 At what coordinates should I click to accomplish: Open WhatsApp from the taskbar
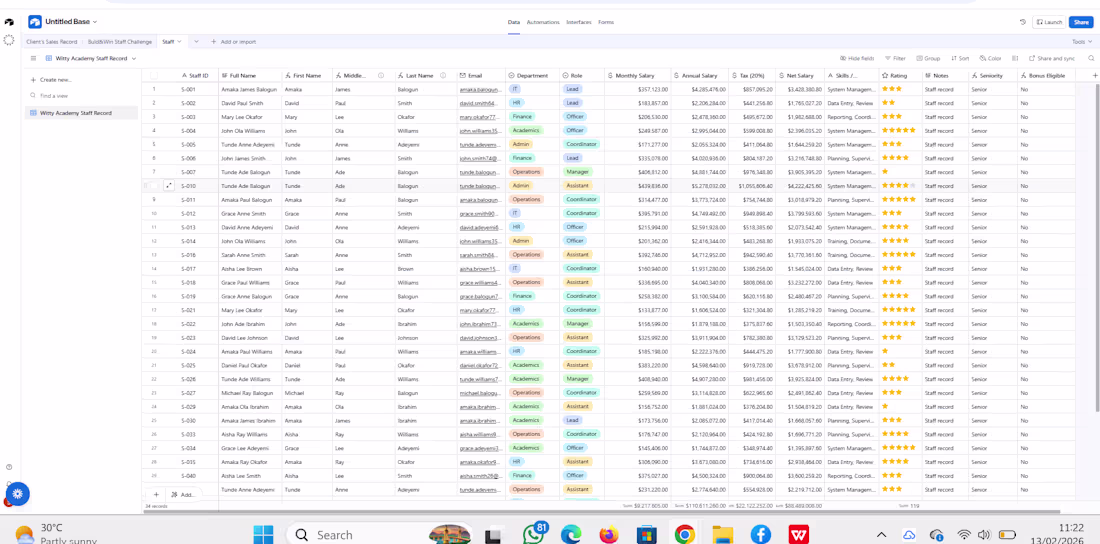point(535,534)
